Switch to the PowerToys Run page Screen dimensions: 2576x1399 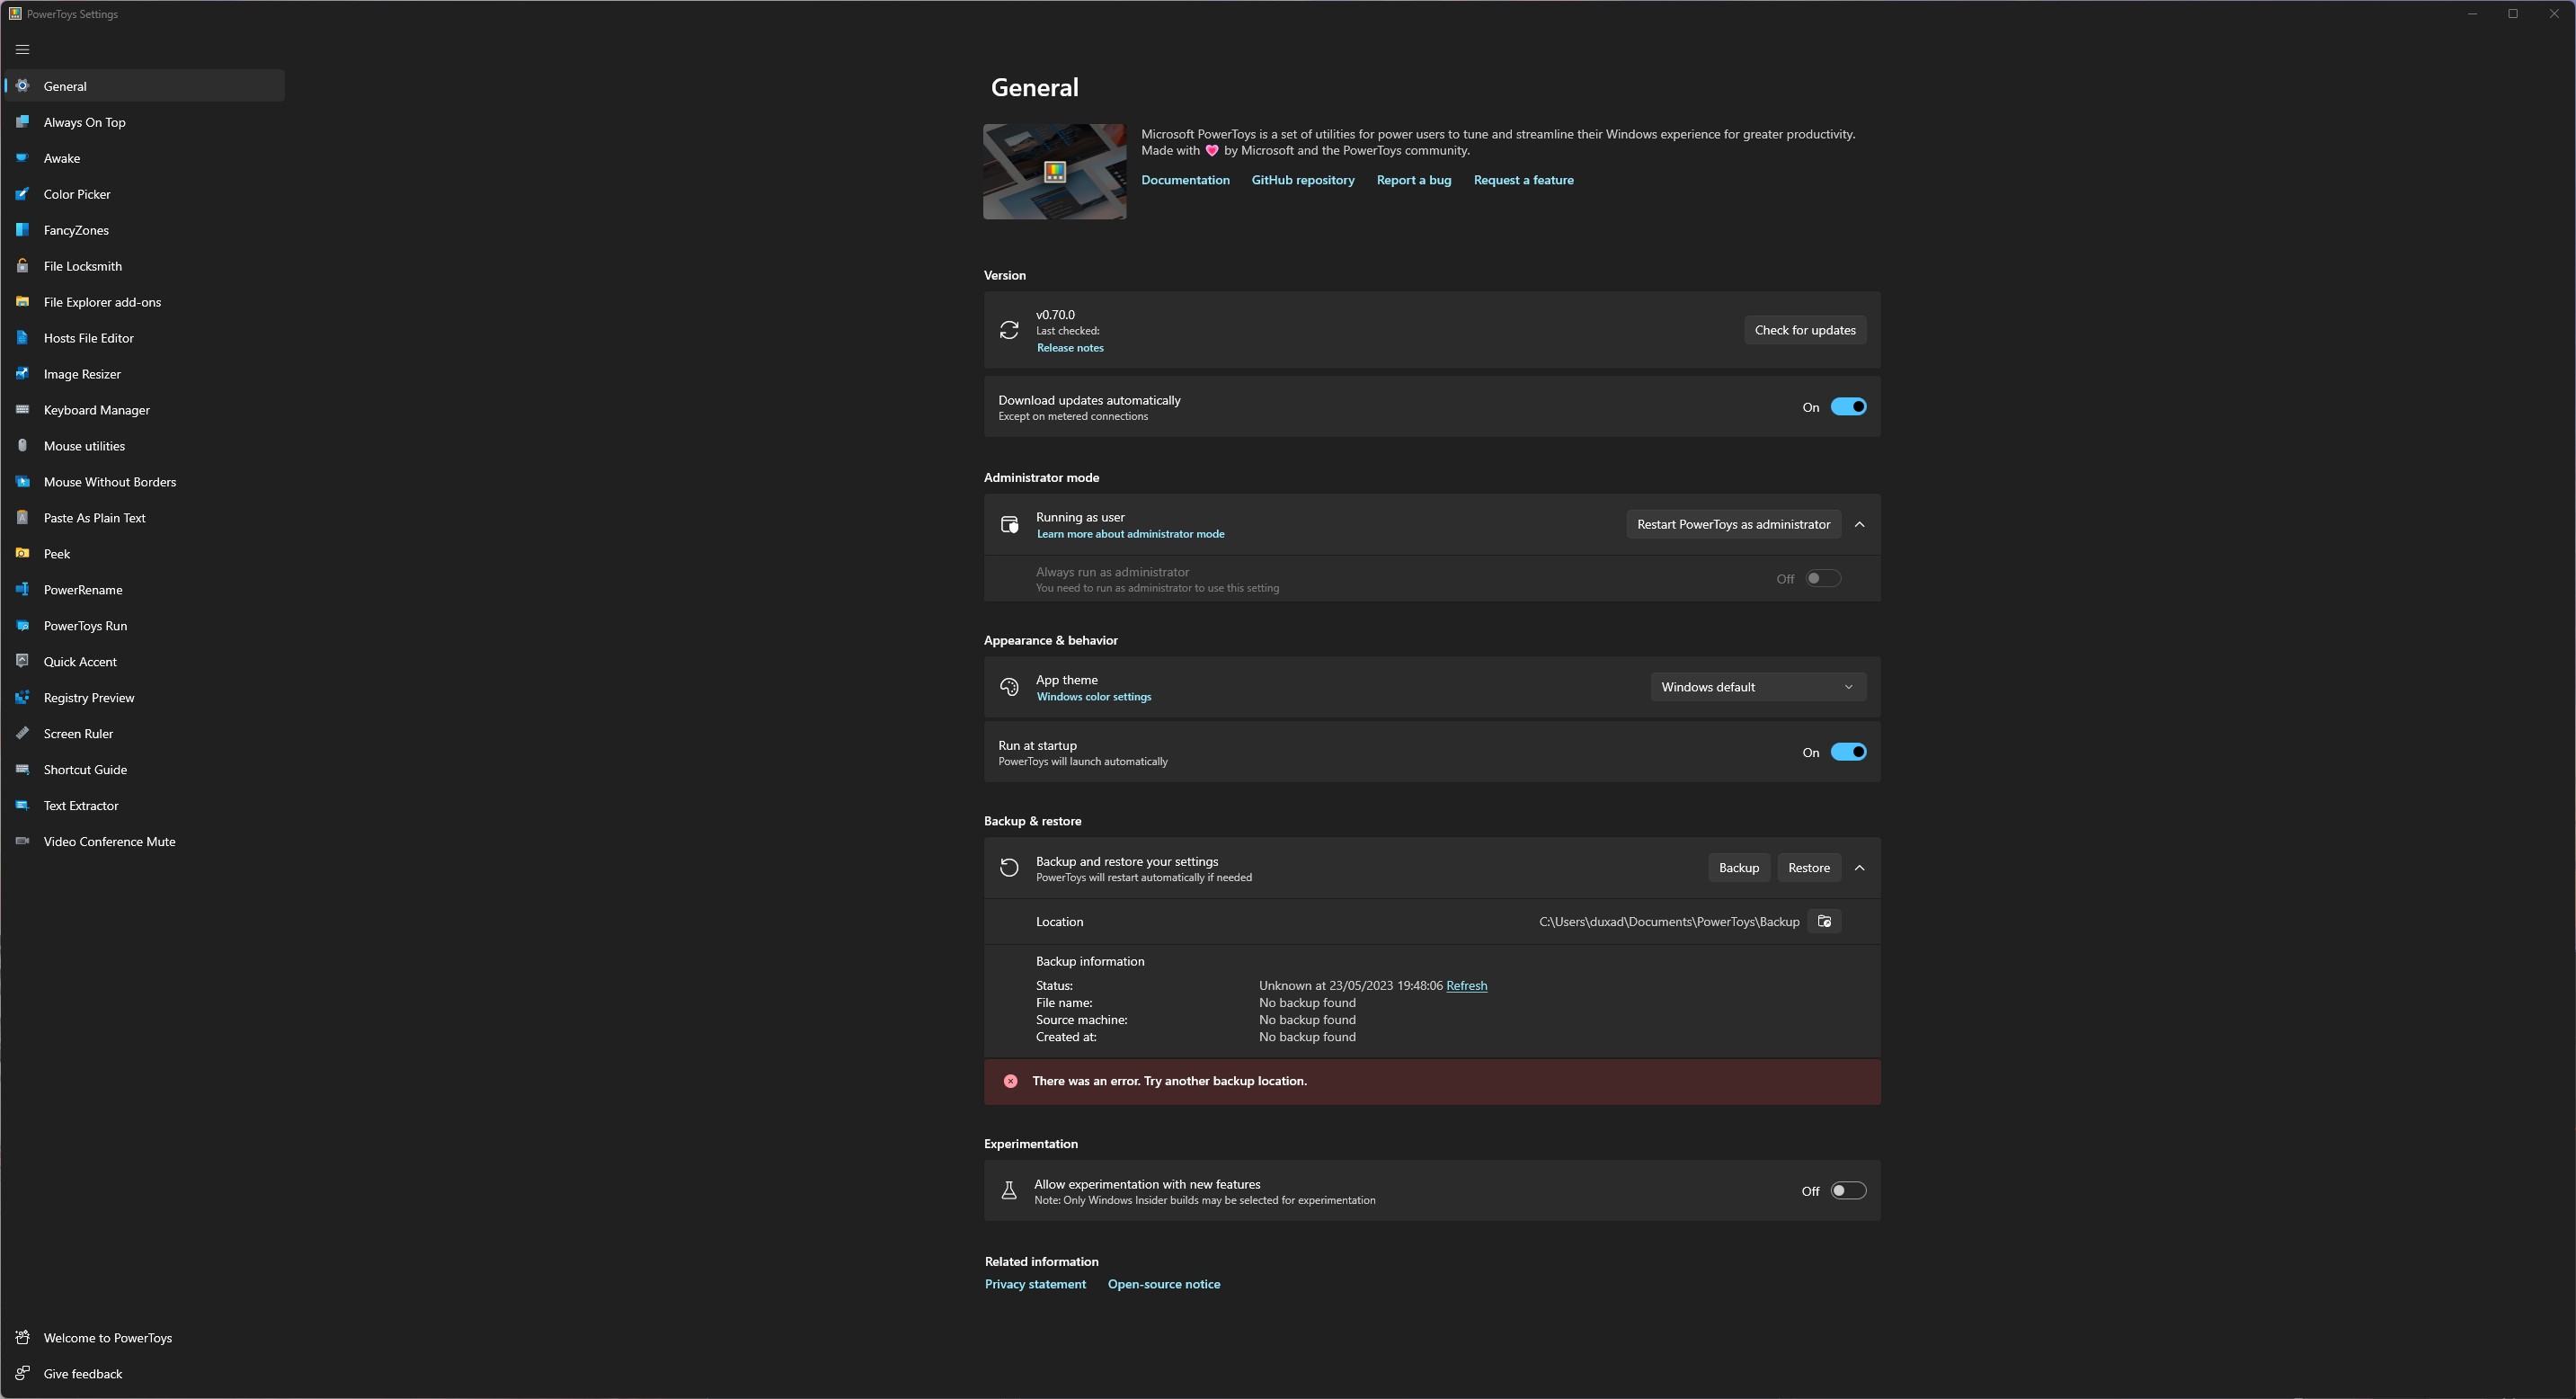click(86, 625)
